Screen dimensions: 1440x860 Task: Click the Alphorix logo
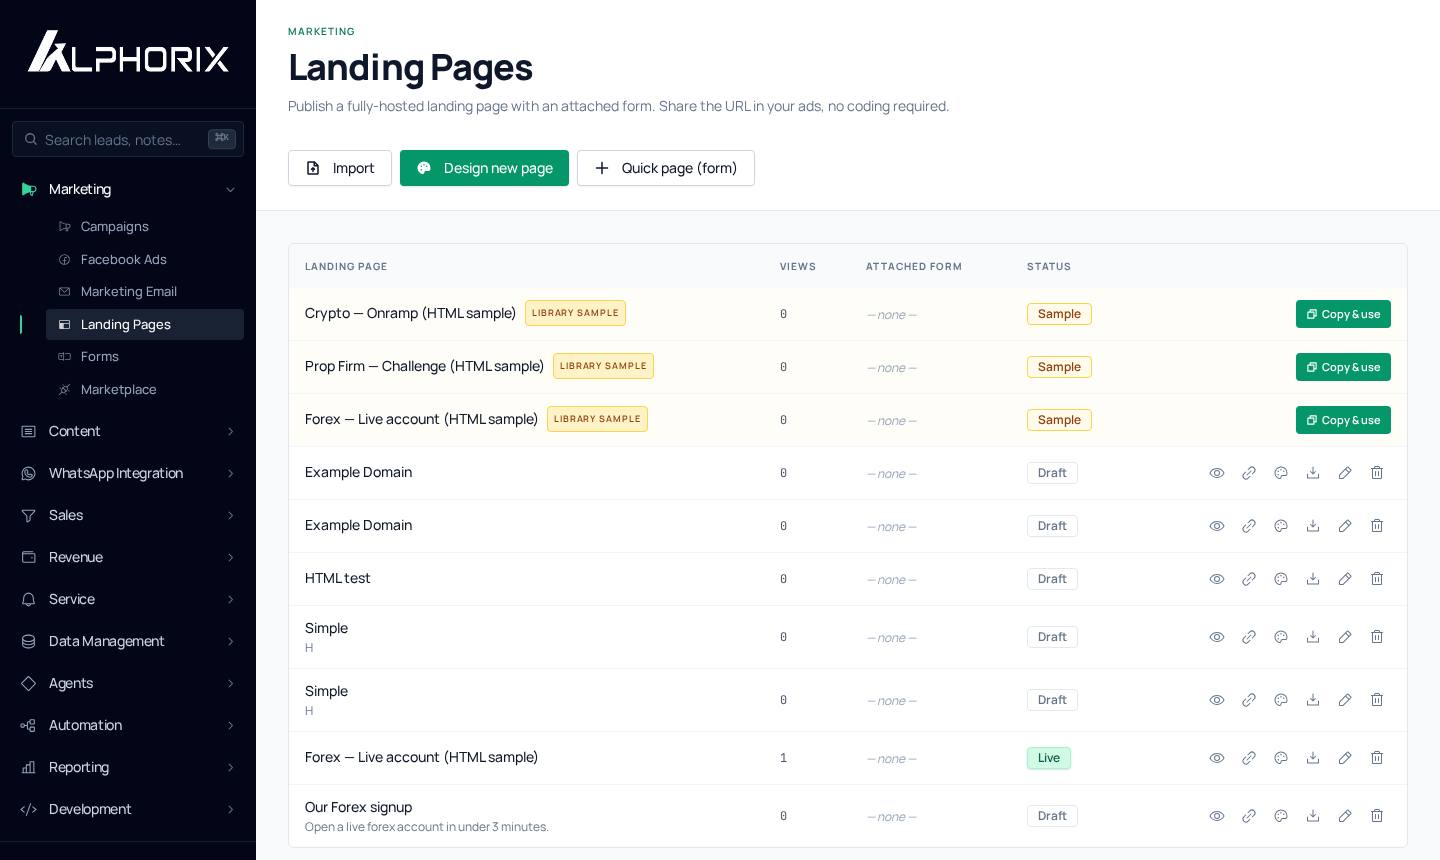click(x=128, y=51)
